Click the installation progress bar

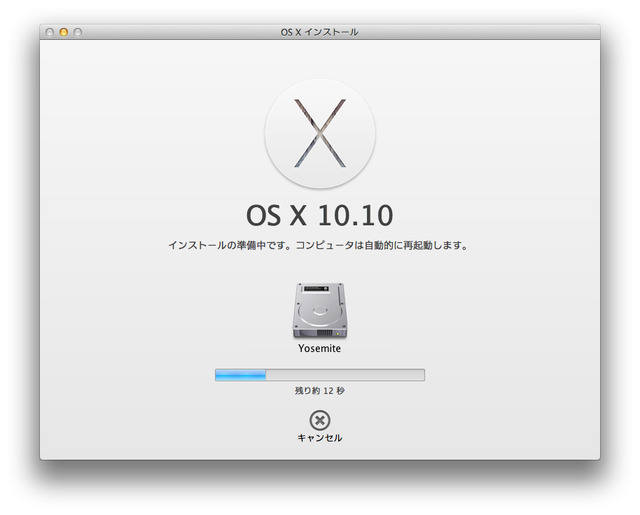tap(320, 375)
